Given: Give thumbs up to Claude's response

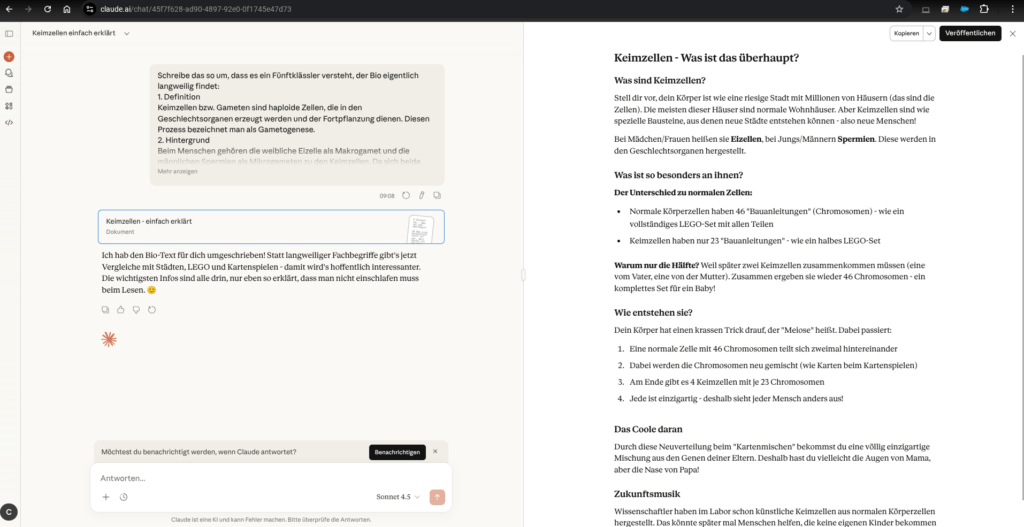Looking at the screenshot, I should 121,310.
